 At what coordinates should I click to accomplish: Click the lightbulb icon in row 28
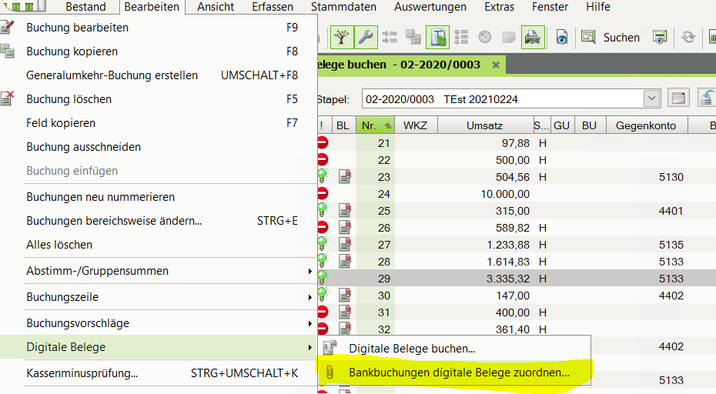[x=322, y=261]
